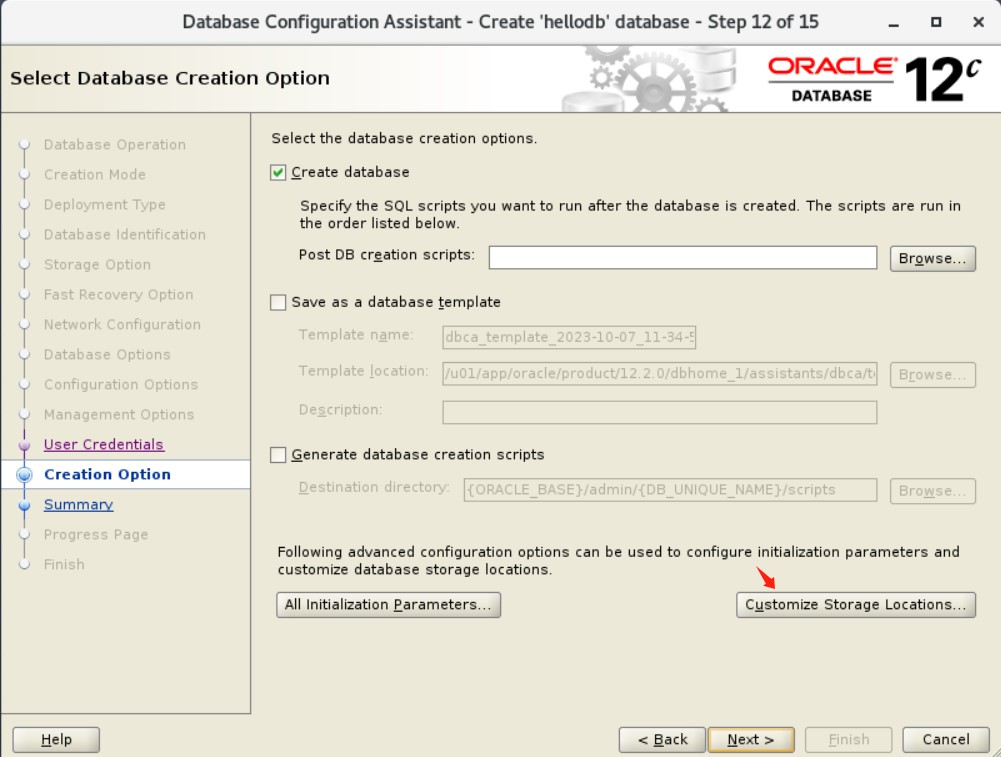Click the Oracle Database 12c logo
Screen dimensions: 1001x757
click(x=873, y=79)
